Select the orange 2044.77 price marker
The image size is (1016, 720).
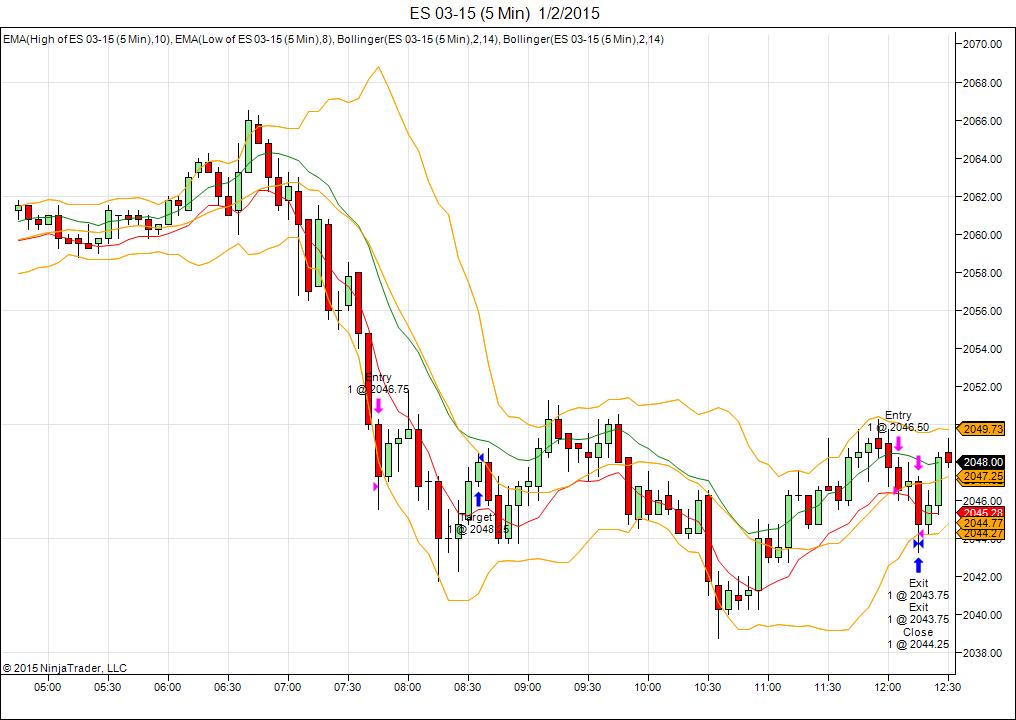(x=983, y=522)
